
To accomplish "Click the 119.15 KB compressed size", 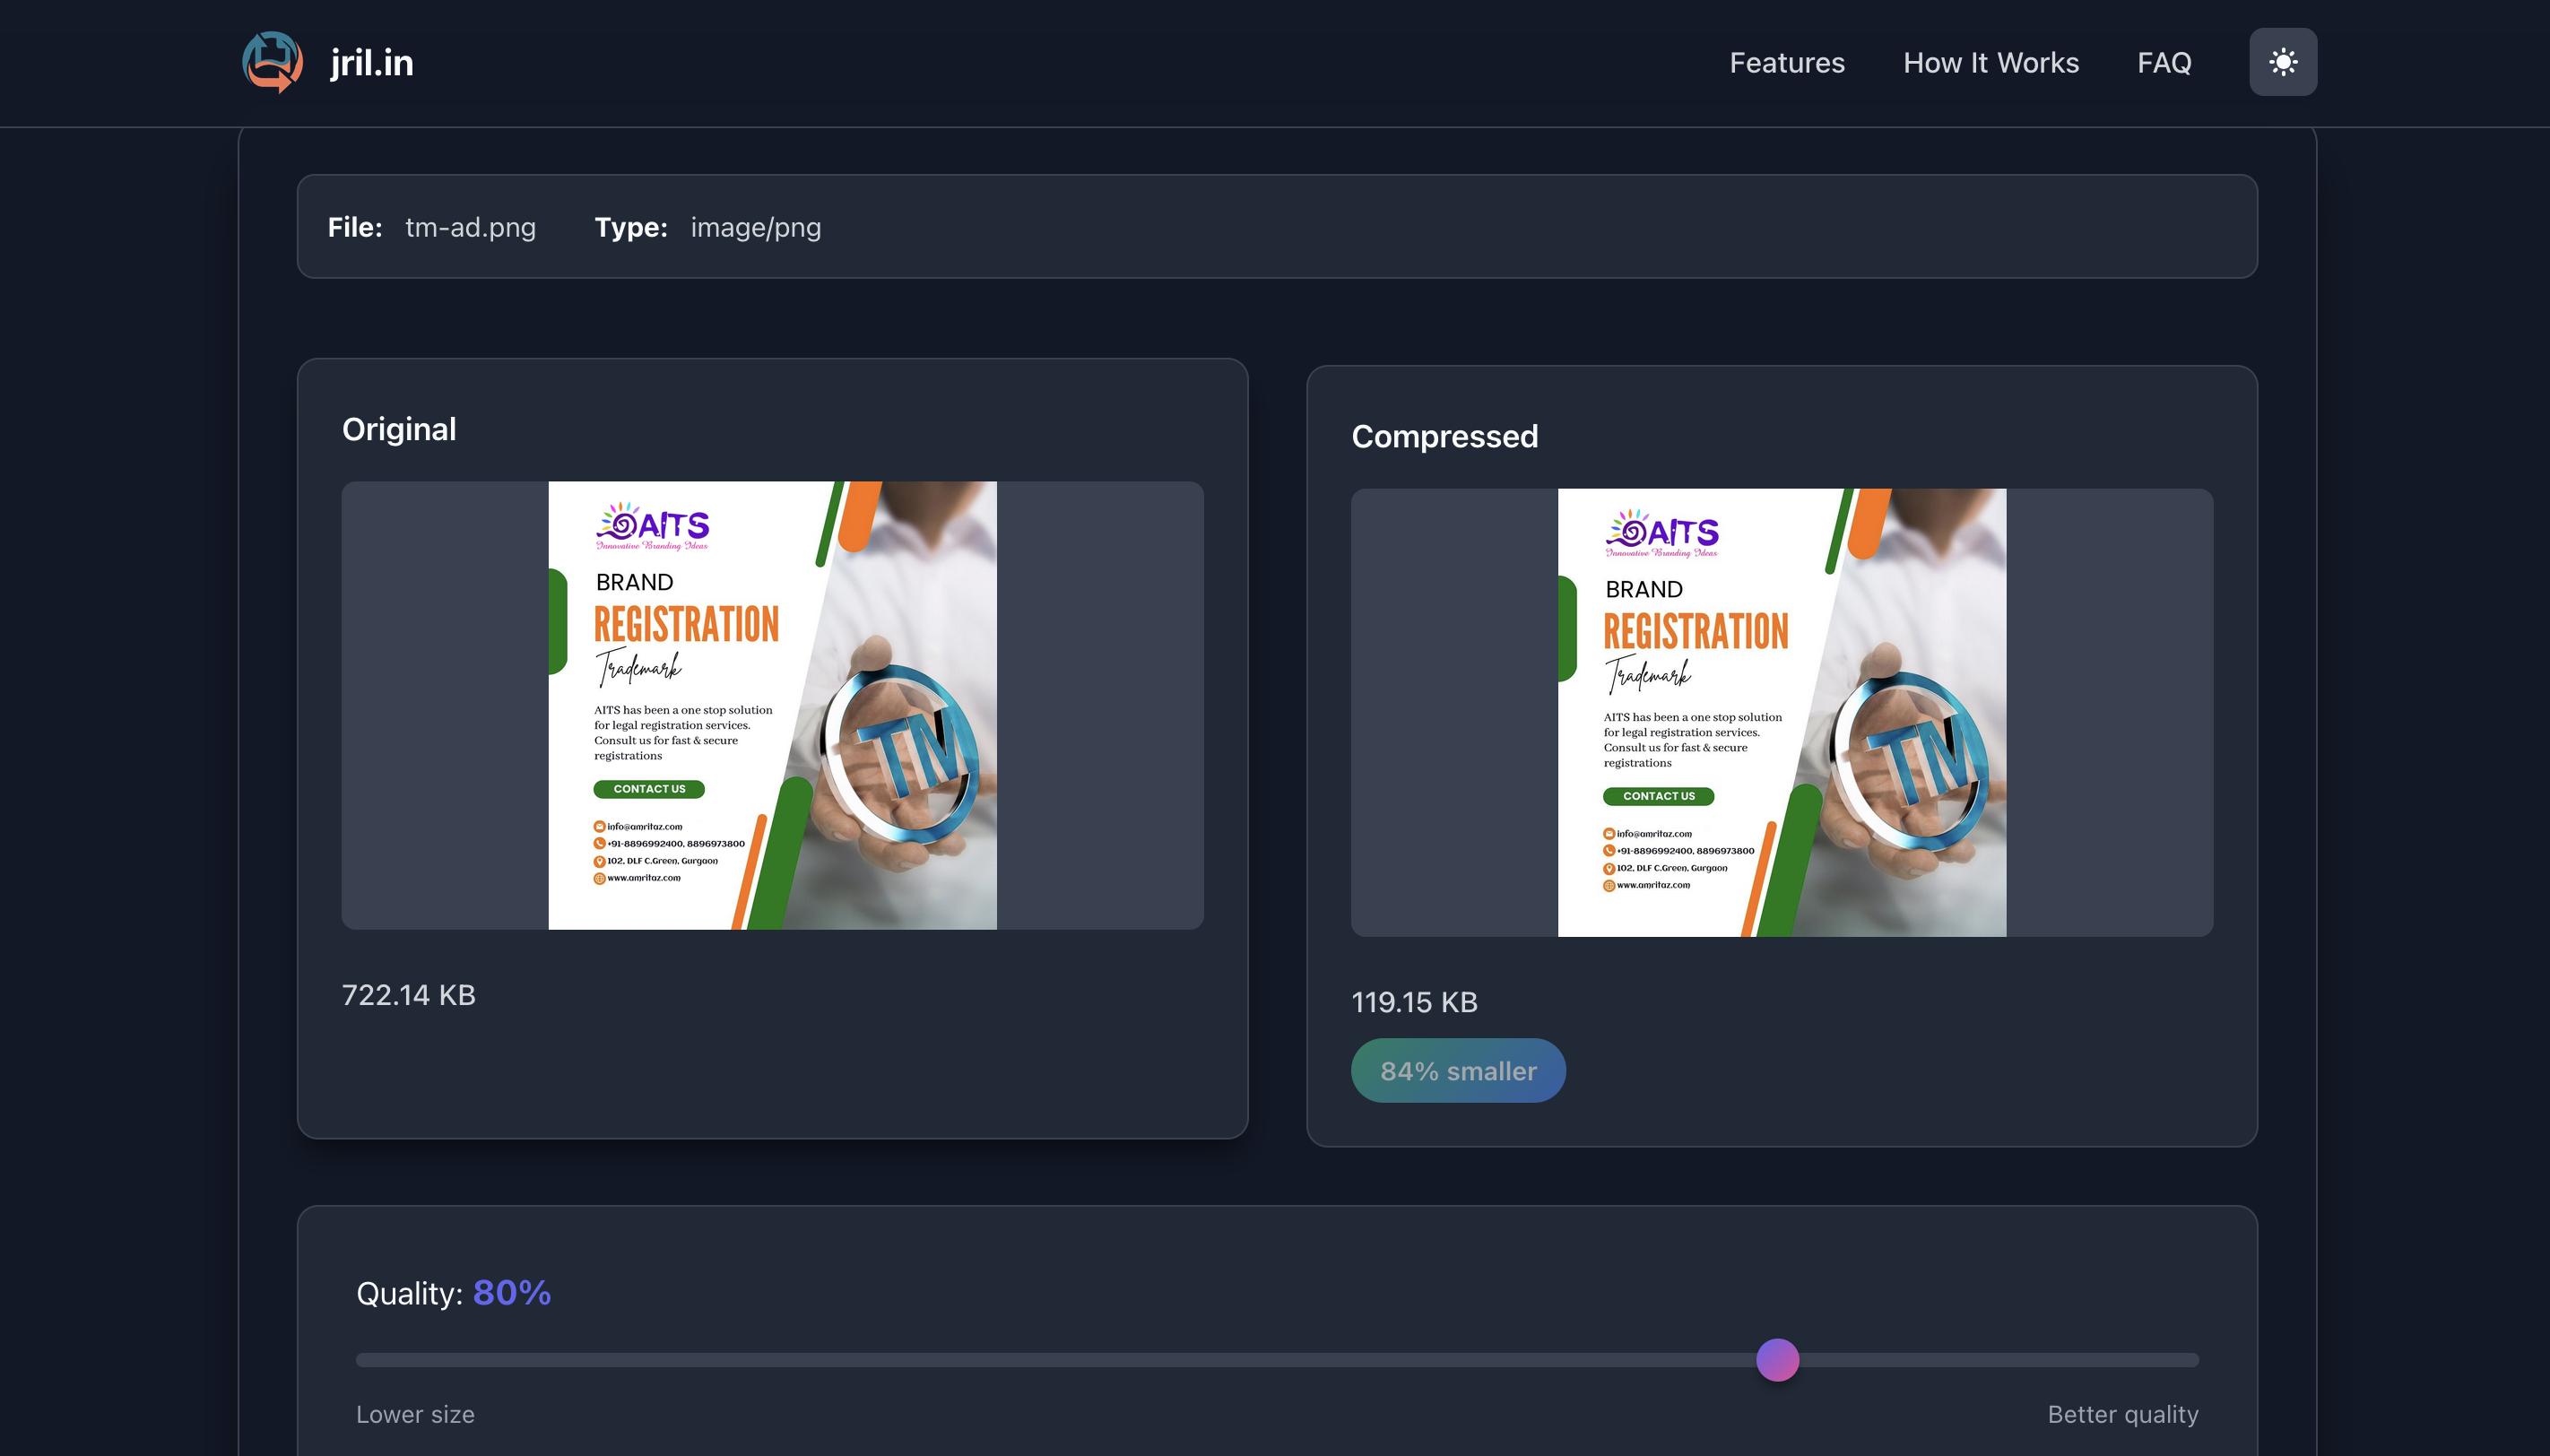I will pos(1414,1002).
